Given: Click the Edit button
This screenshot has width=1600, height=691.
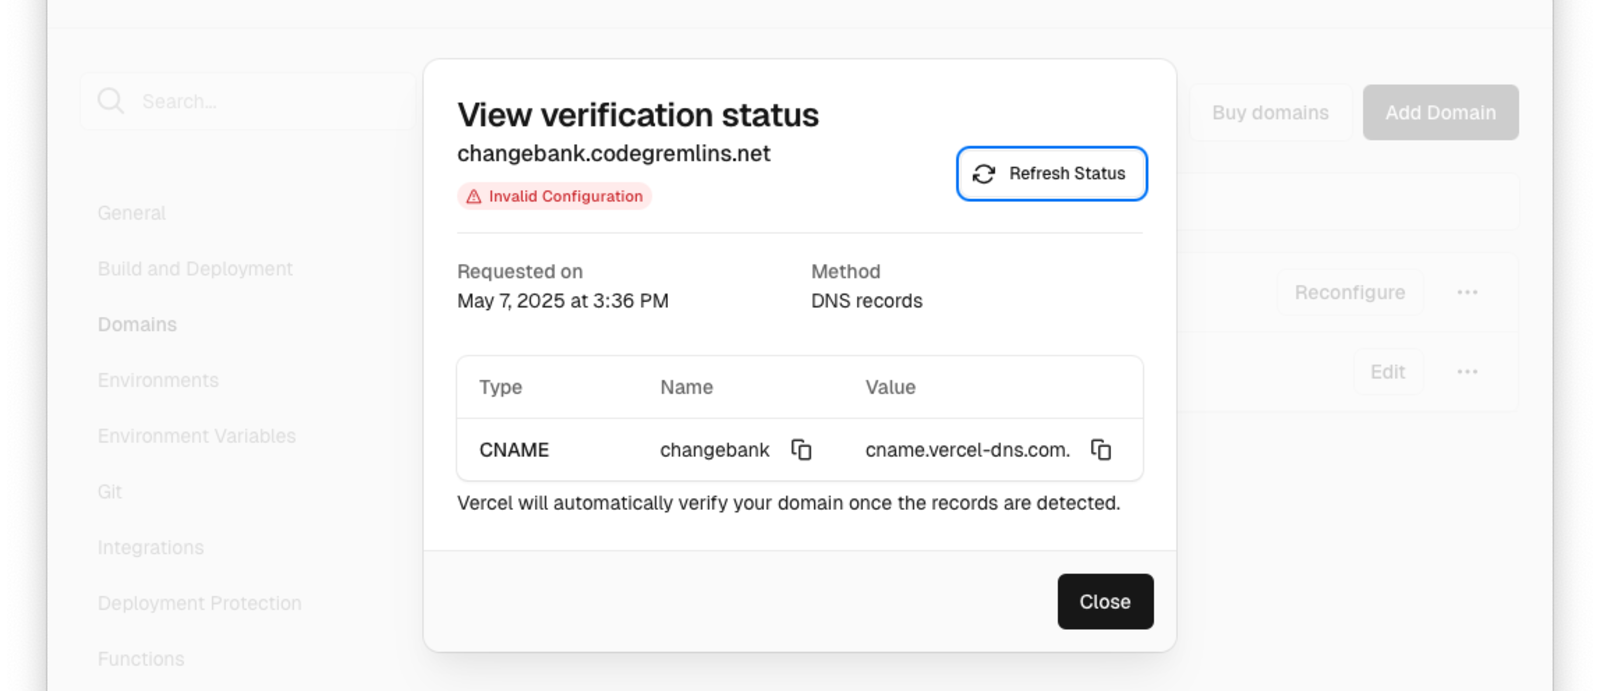Looking at the screenshot, I should coord(1388,372).
